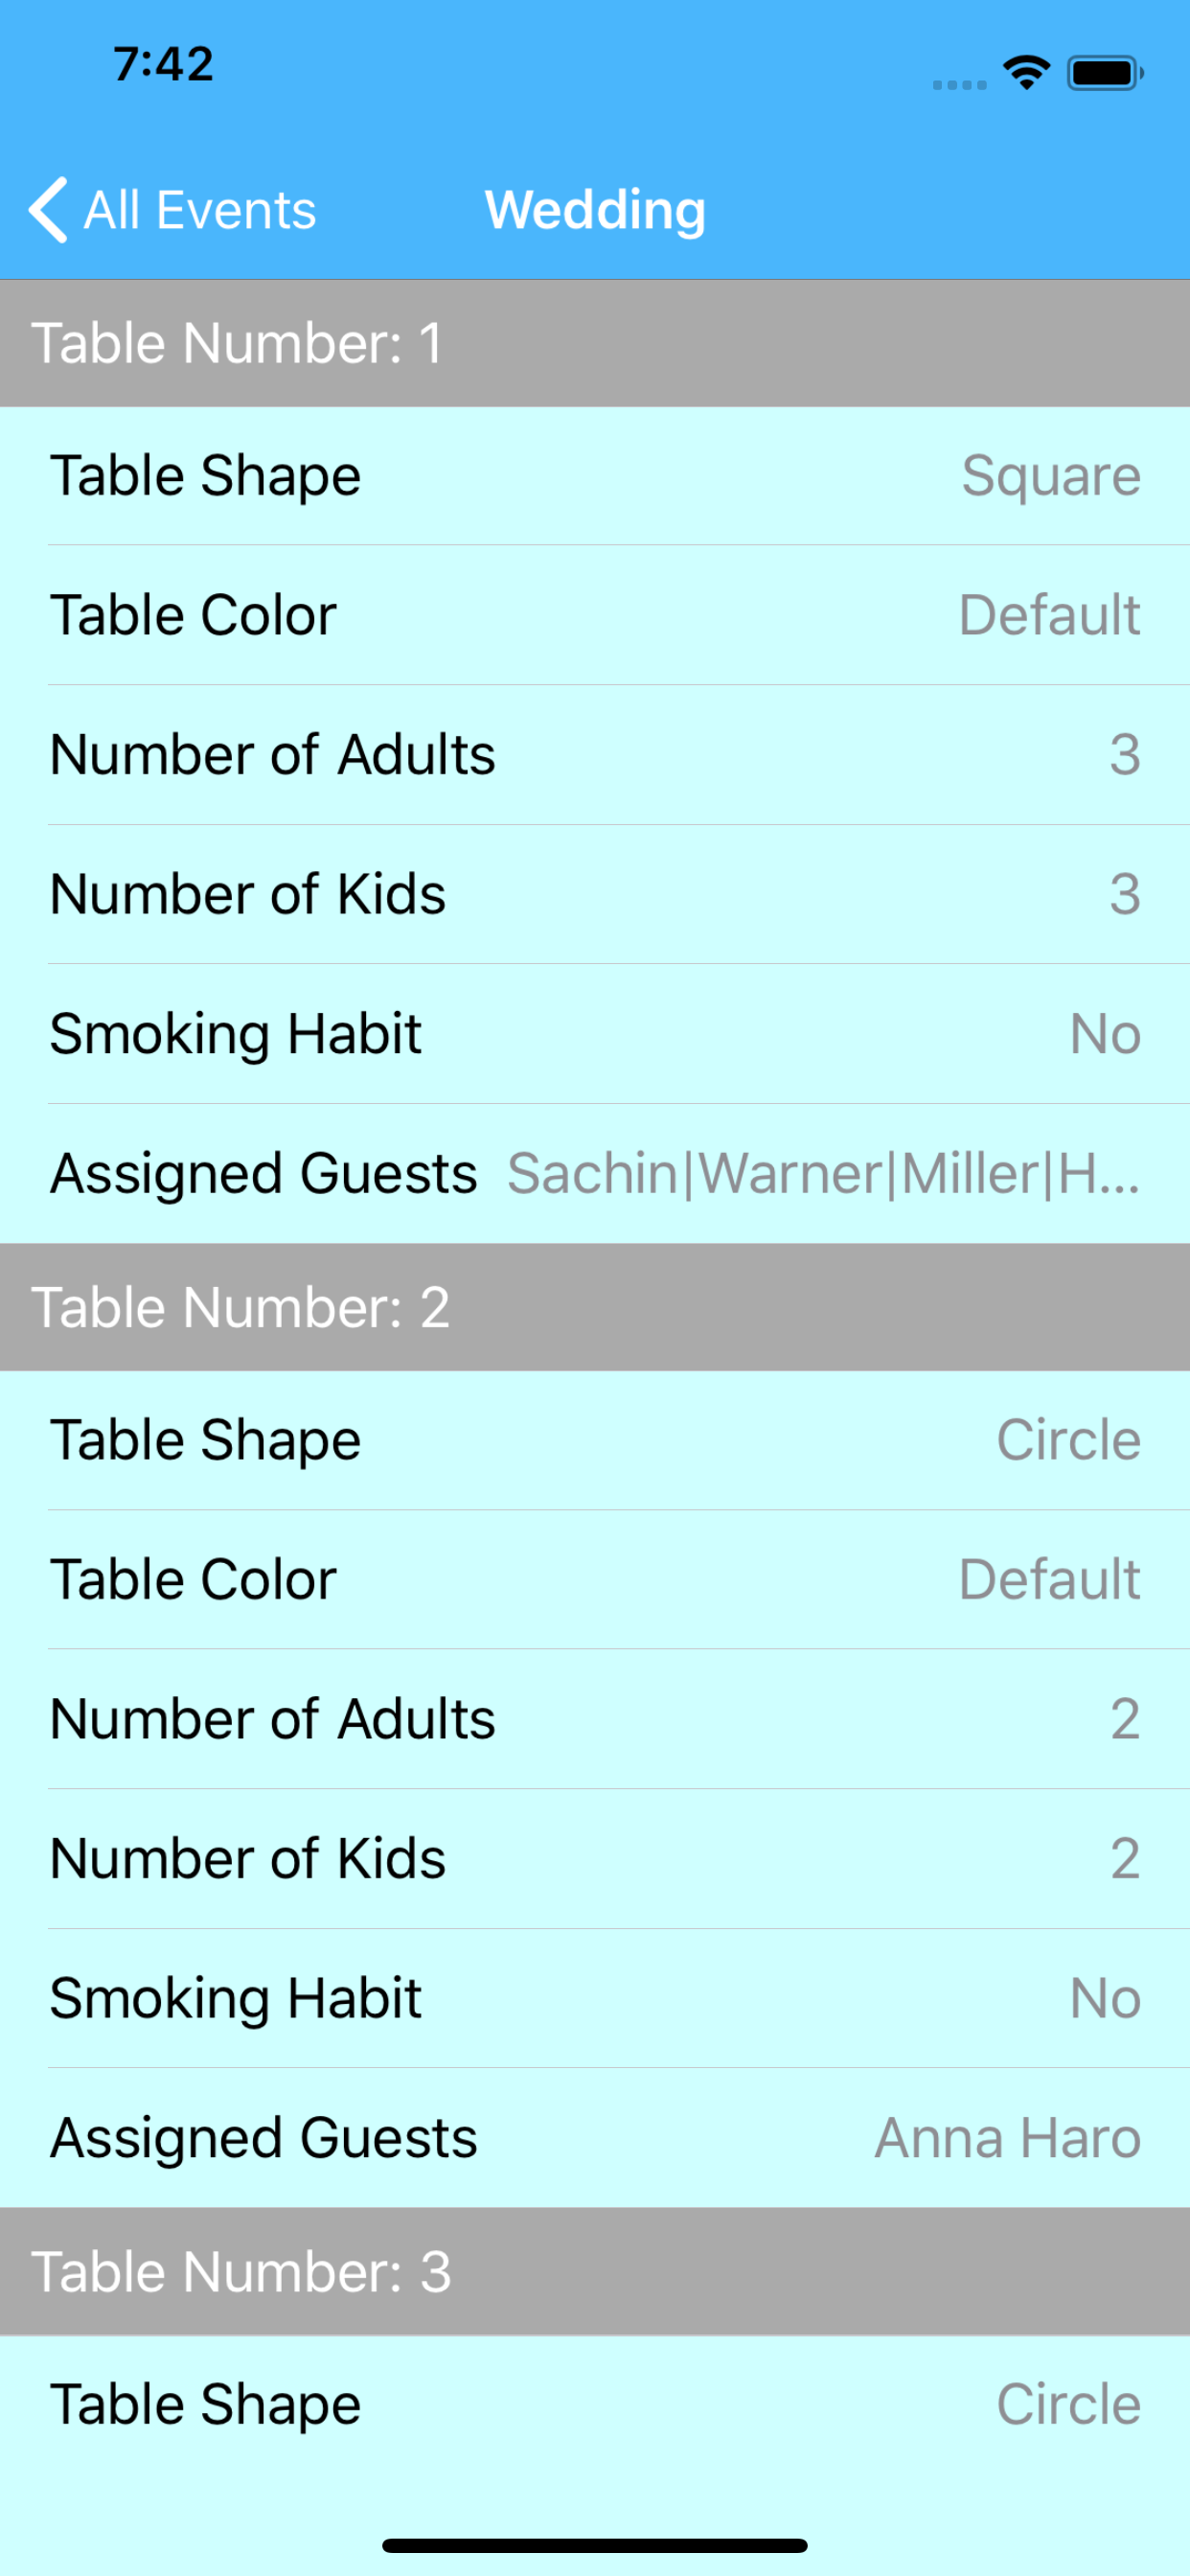
Task: Open Table 1's Smoking Habit row
Action: click(x=595, y=1034)
